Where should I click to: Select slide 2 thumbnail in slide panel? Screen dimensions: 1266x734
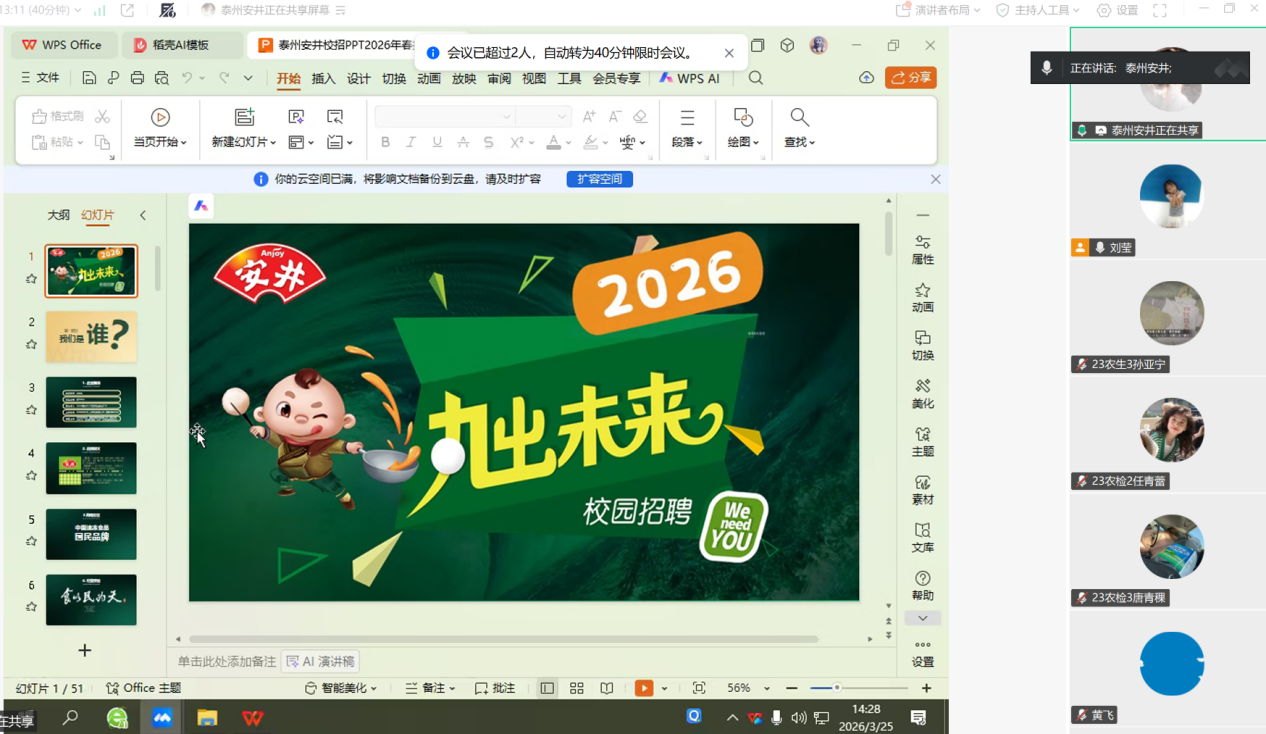coord(91,336)
